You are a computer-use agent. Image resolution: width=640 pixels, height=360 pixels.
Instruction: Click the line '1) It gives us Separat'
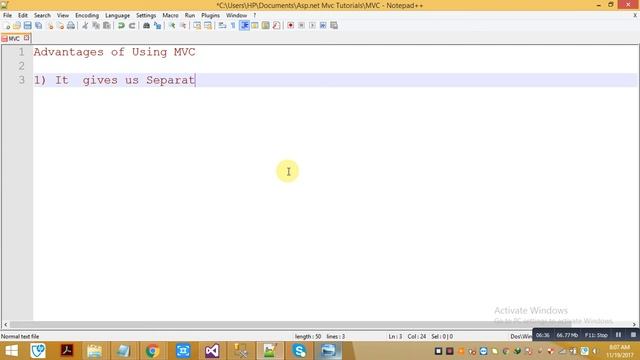tap(114, 80)
